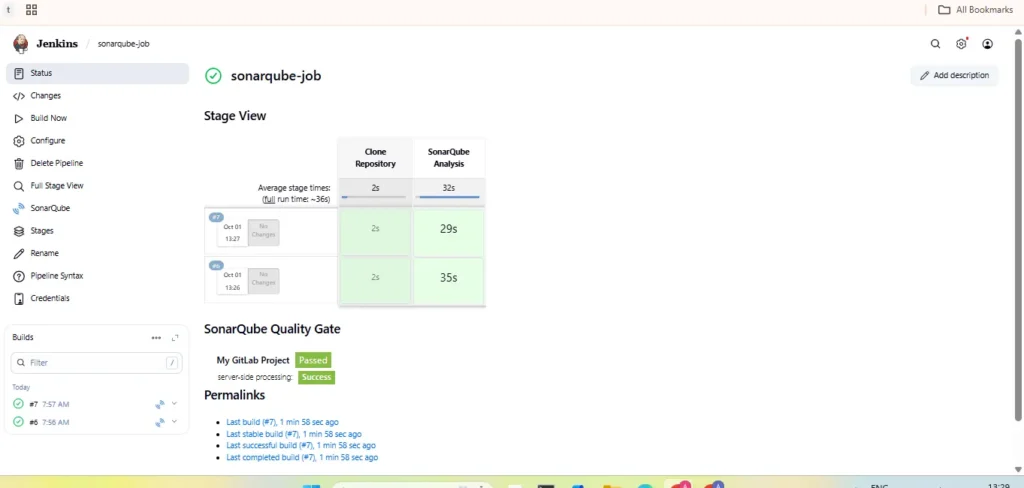Click the sonarqube-job breadcrumb link

(x=123, y=44)
